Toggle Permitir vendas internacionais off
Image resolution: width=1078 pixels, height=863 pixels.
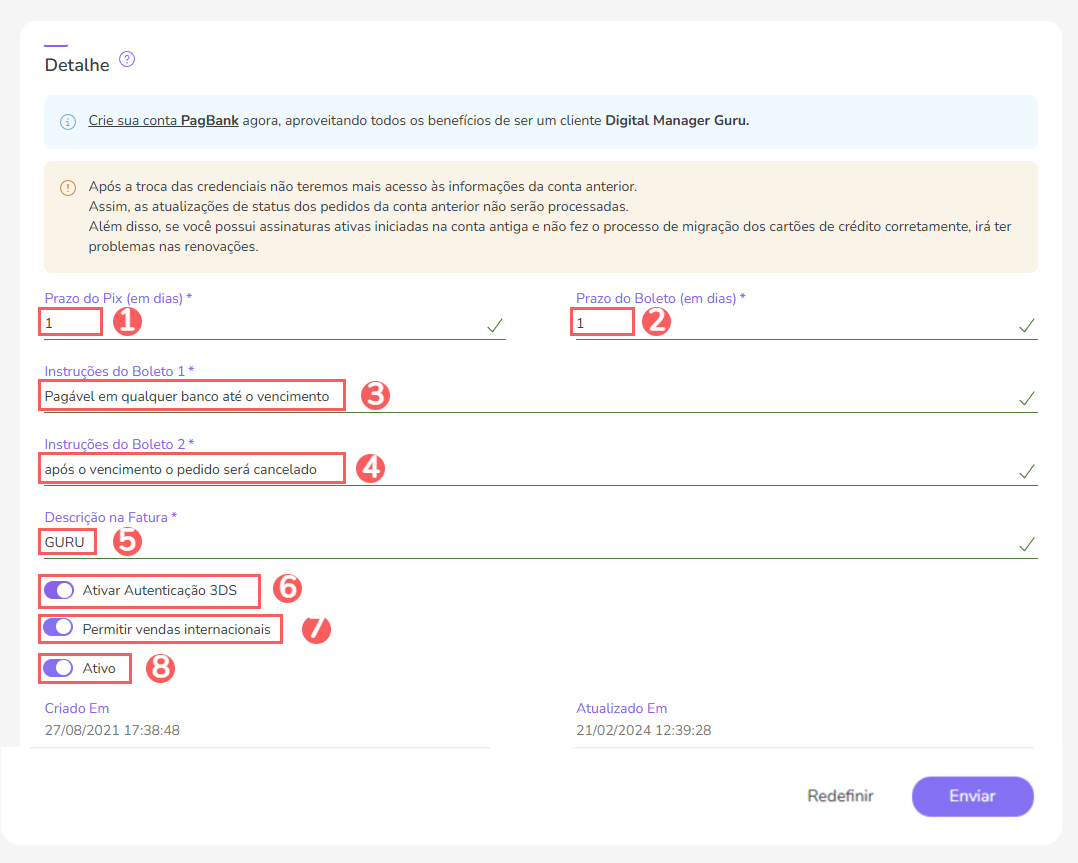(59, 629)
